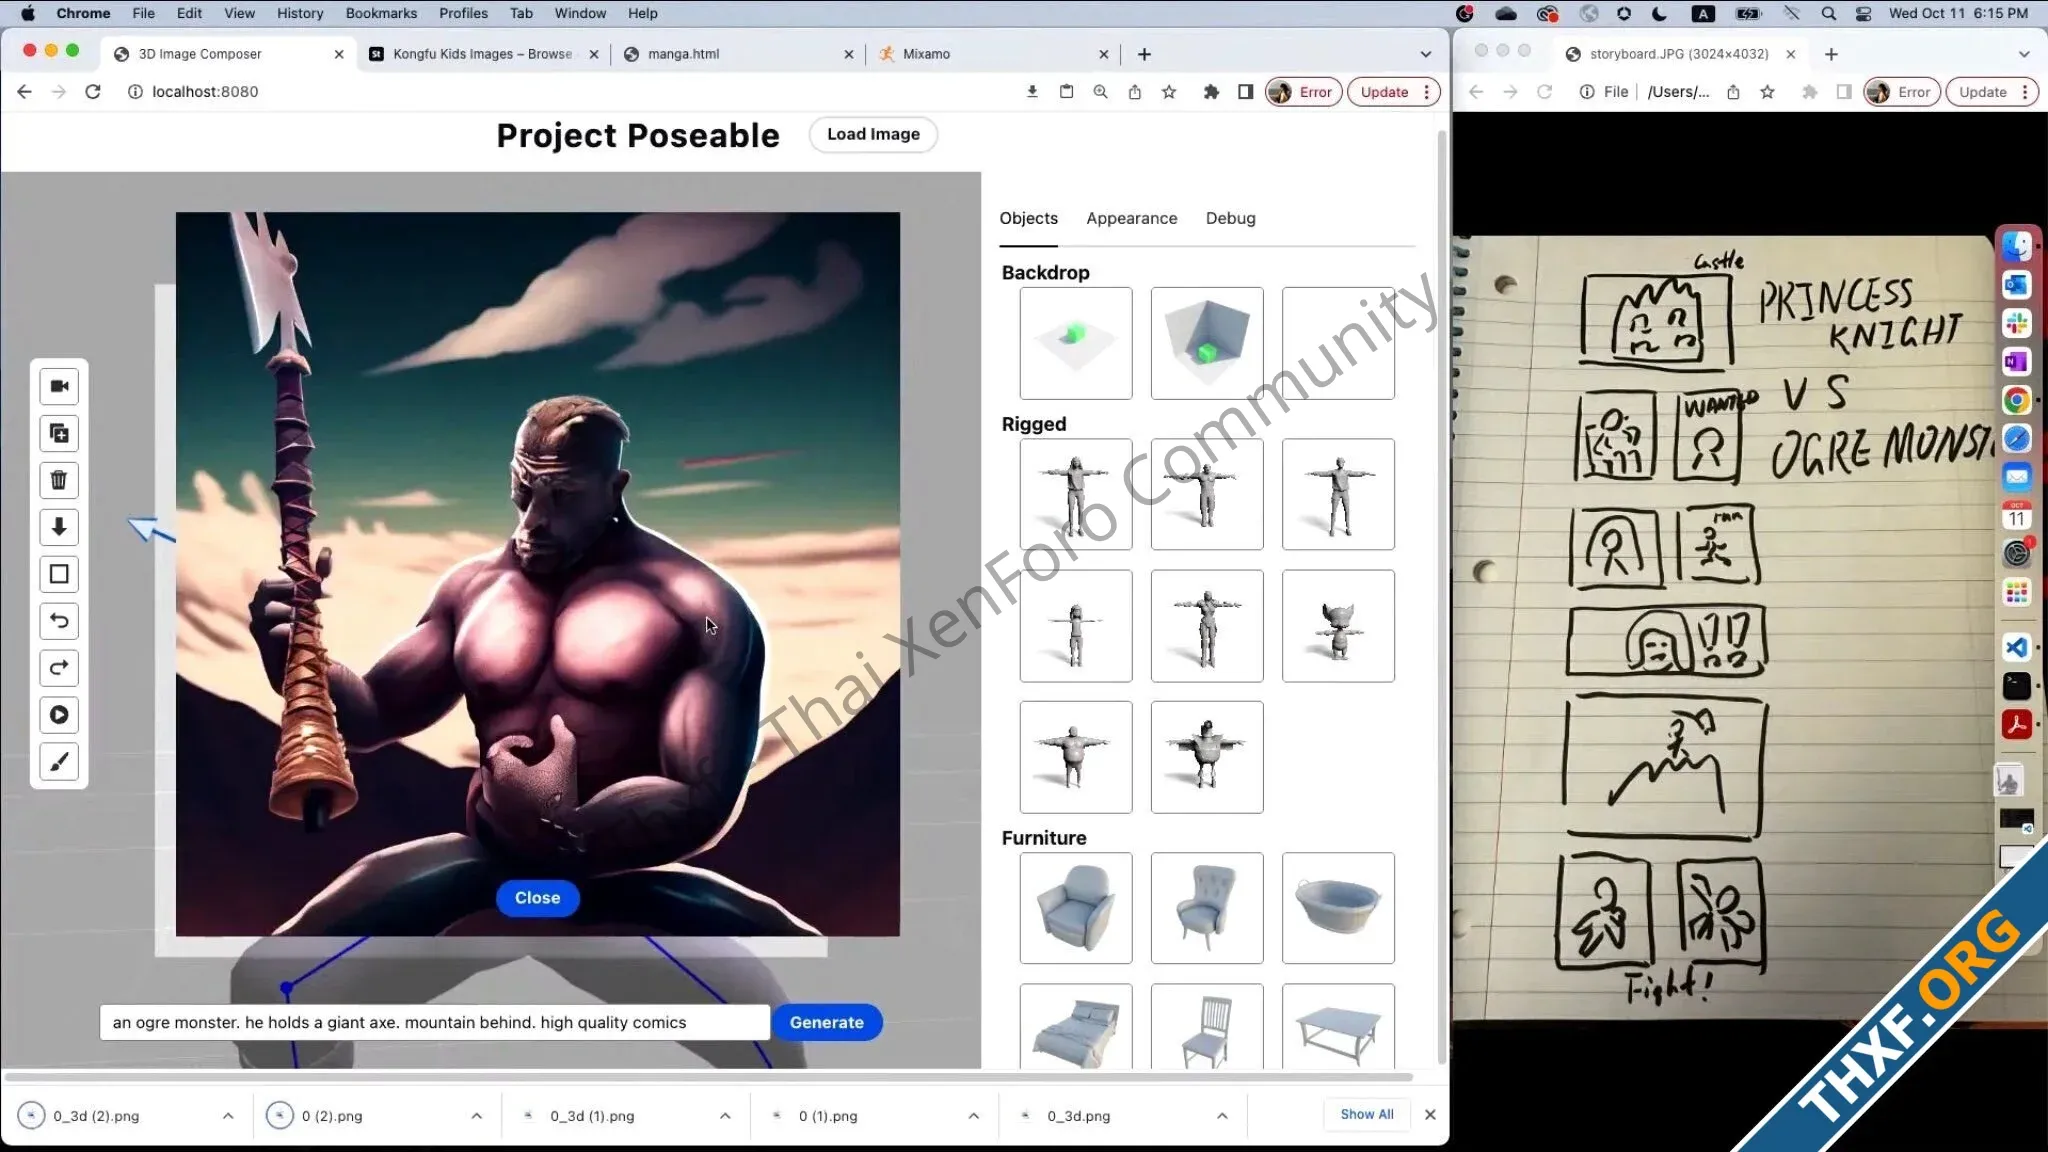
Task: Select the paintbrush tool icon
Action: pyautogui.click(x=59, y=762)
